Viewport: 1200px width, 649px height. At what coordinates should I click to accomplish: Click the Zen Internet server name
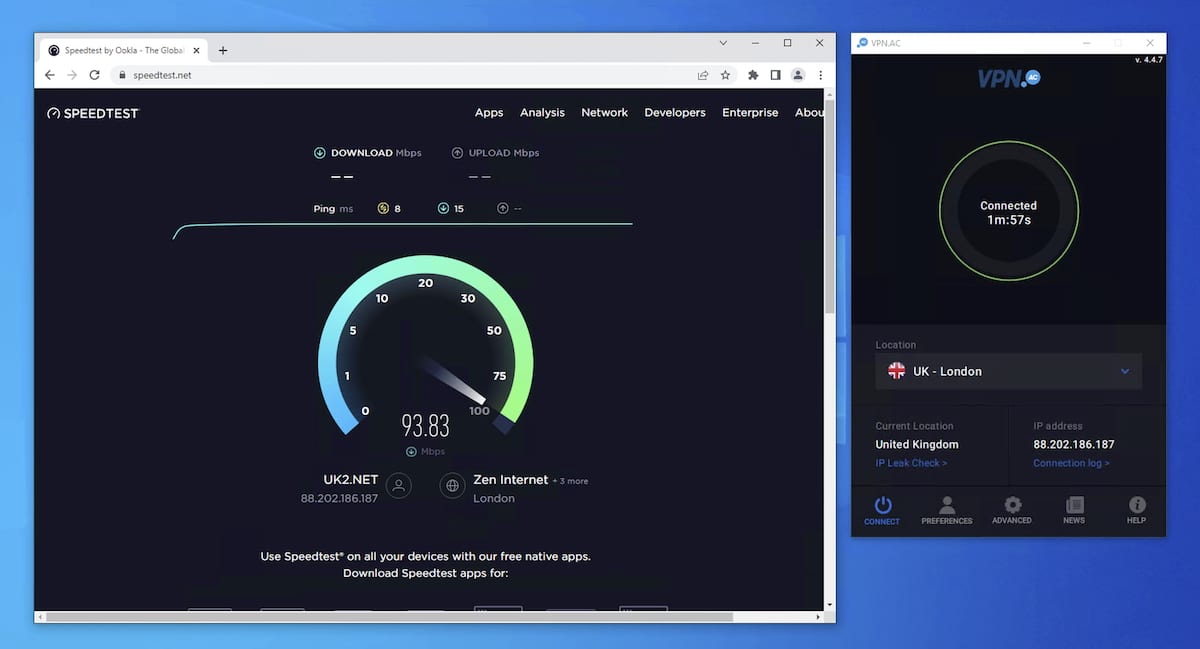click(x=510, y=480)
